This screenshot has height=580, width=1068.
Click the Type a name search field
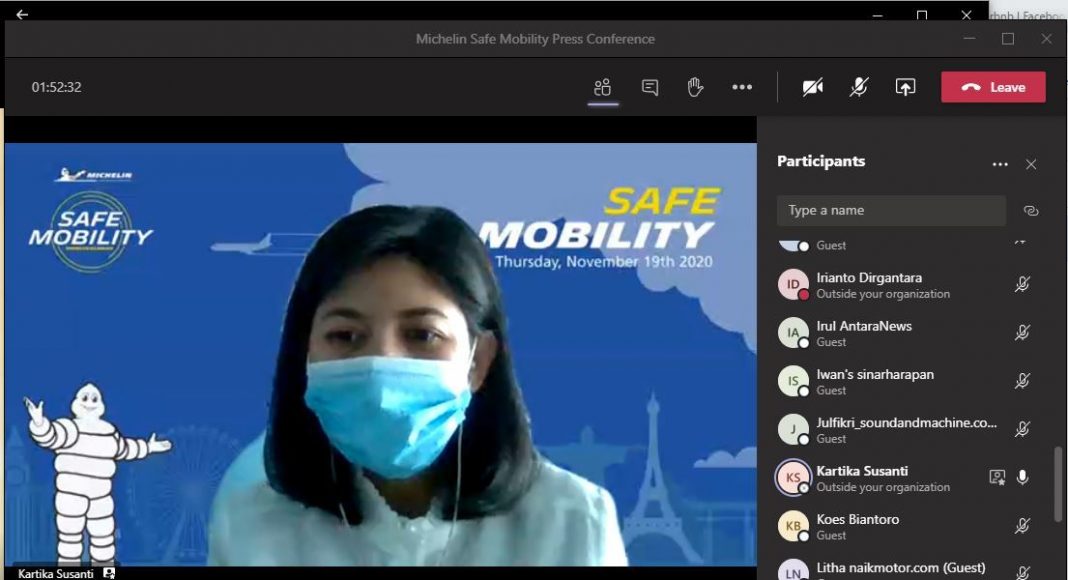890,211
